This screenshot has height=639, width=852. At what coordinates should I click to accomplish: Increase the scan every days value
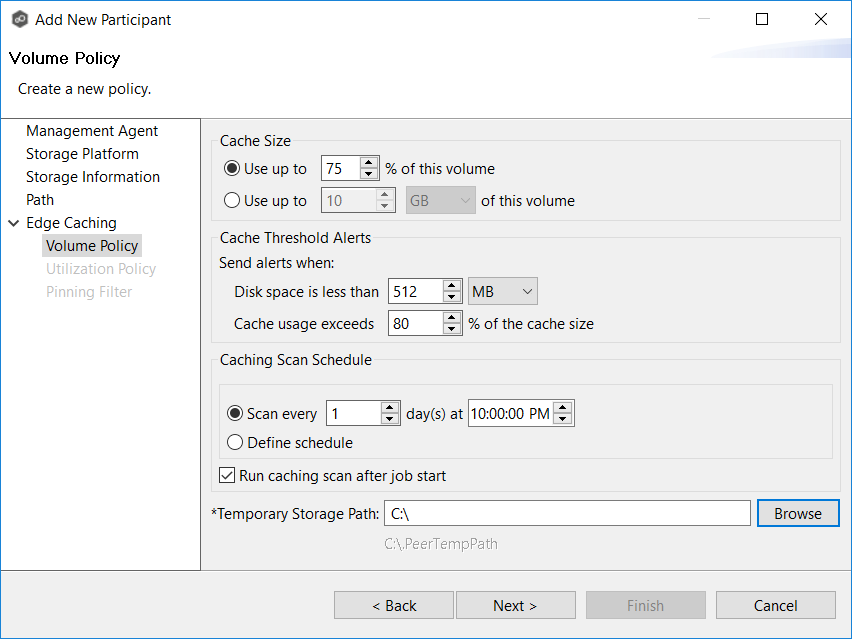click(390, 408)
